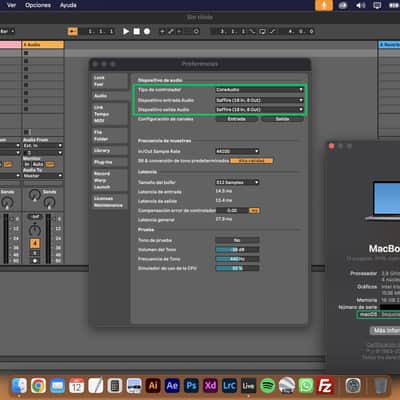This screenshot has width=400, height=400.
Task: Open the input channel dropdown below Ext. In
Action: pos(42,153)
